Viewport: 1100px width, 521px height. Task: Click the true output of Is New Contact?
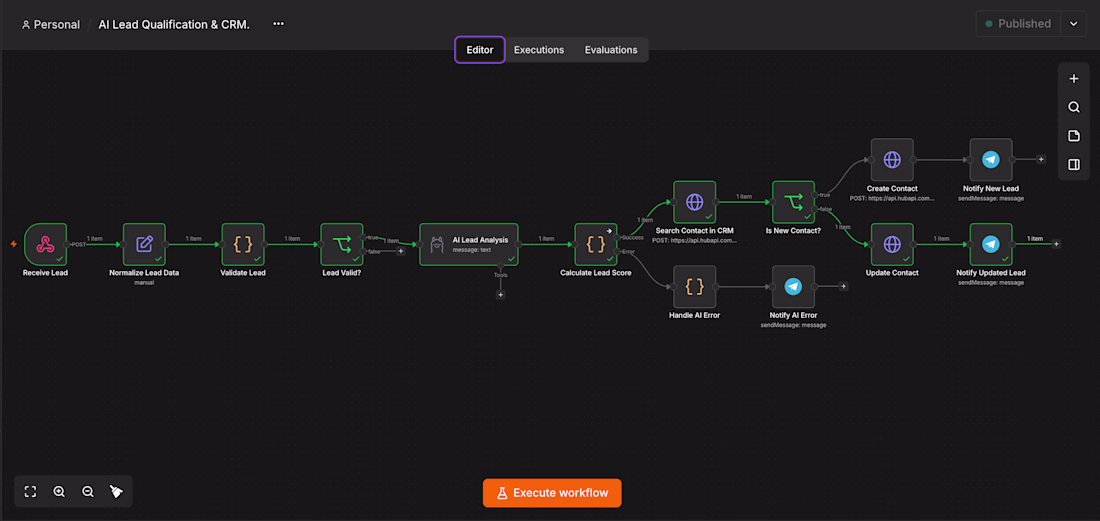click(x=815, y=195)
